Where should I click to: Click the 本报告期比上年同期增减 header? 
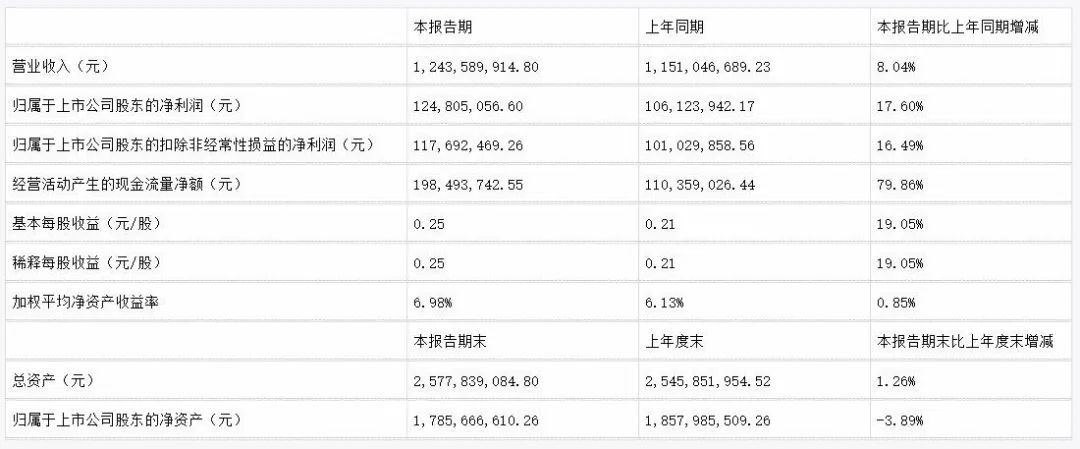coord(957,27)
